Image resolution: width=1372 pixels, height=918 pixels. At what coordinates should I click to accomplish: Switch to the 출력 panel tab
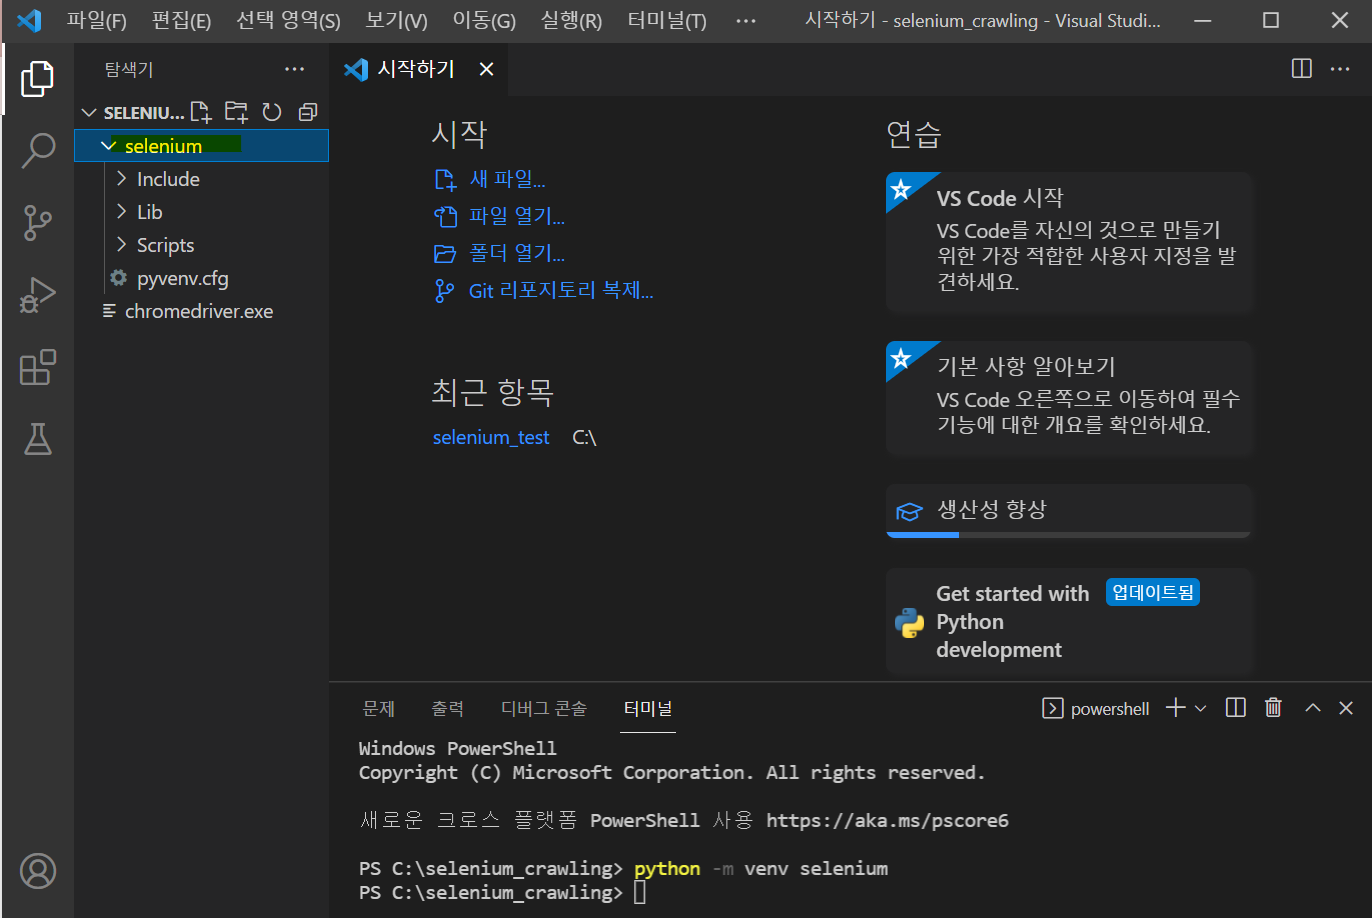(448, 708)
